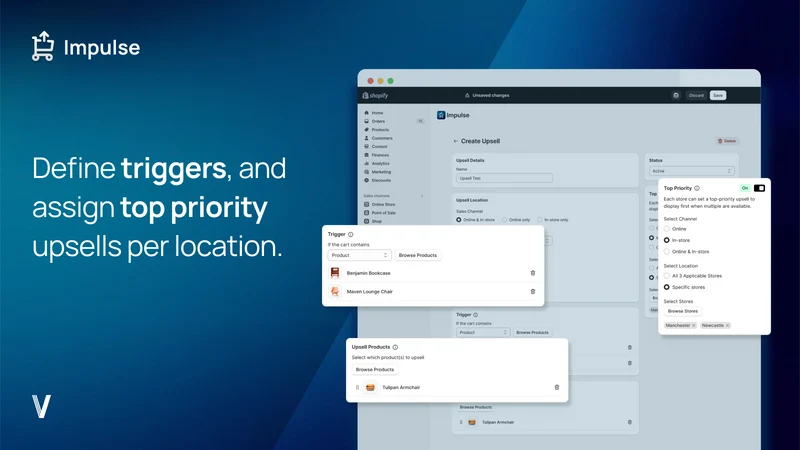Click Maven Lounge Chair thumbnail
The width and height of the screenshot is (800, 450).
click(335, 292)
